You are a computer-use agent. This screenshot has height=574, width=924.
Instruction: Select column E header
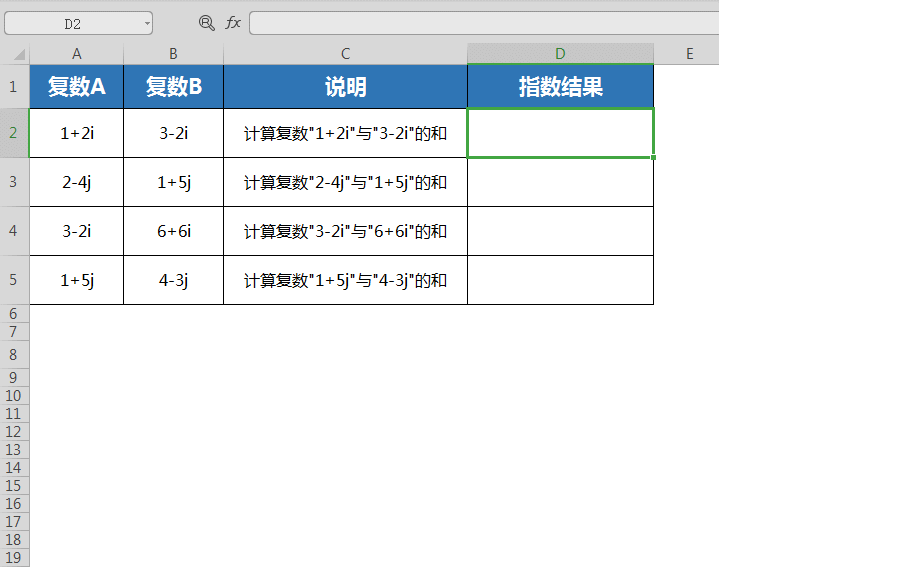[689, 54]
